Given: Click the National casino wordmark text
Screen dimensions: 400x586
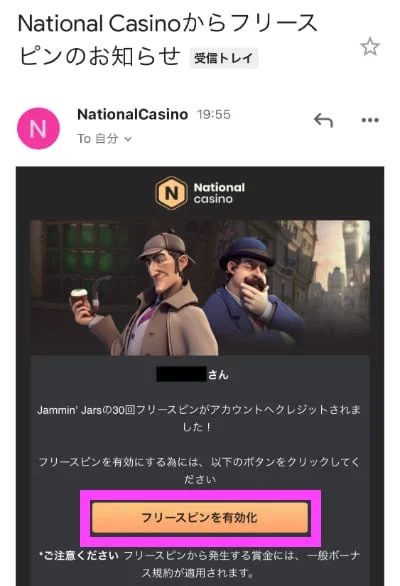Looking at the screenshot, I should pos(219,193).
